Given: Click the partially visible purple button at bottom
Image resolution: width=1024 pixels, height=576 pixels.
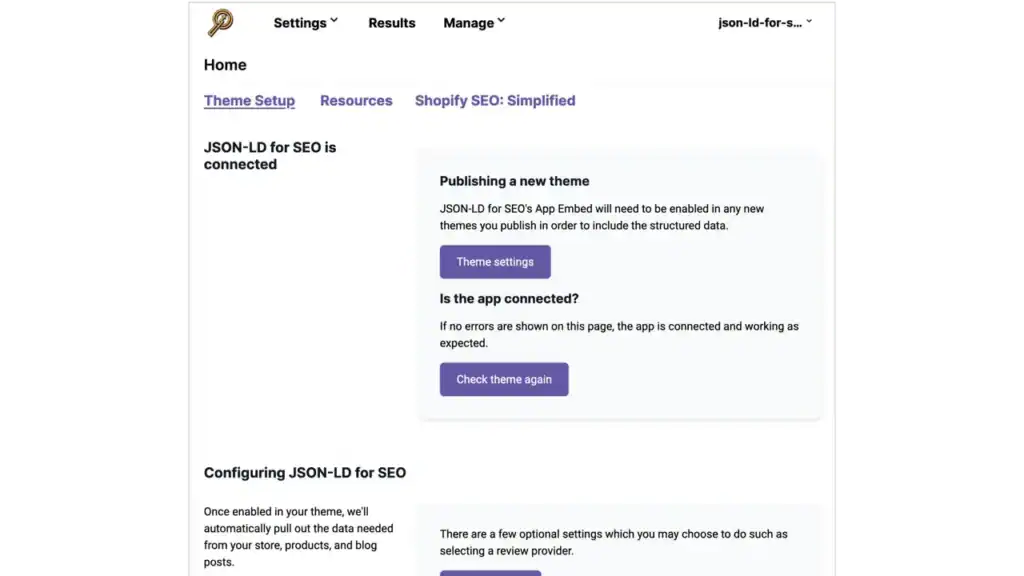Looking at the screenshot, I should [x=490, y=572].
